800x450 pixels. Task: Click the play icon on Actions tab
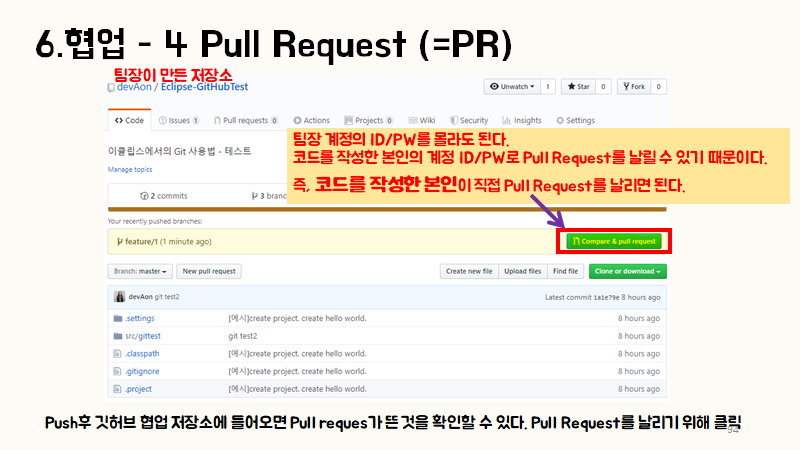(297, 120)
